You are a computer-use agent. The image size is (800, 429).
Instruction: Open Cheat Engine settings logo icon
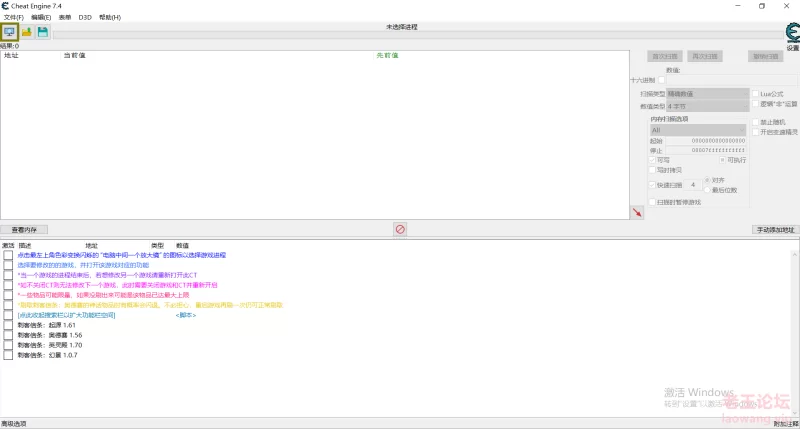pyautogui.click(x=792, y=33)
